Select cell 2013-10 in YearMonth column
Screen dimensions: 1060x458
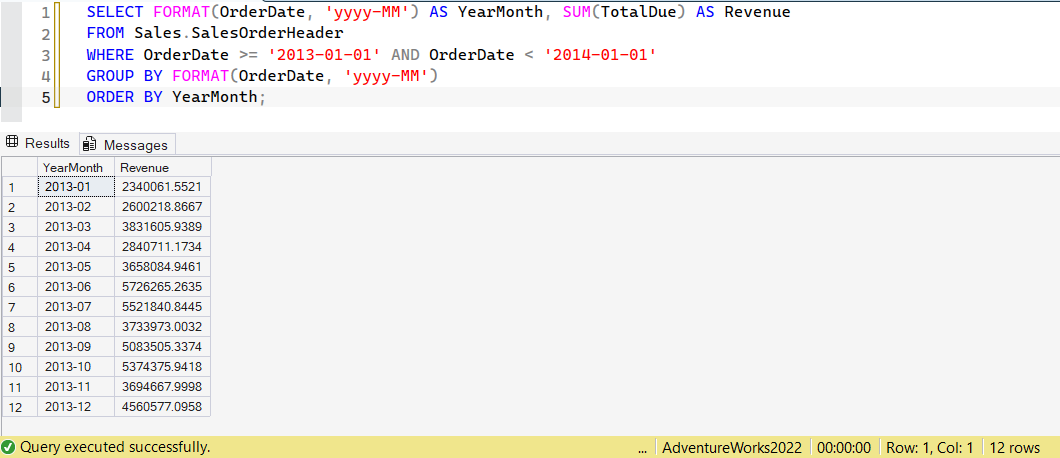coord(76,367)
